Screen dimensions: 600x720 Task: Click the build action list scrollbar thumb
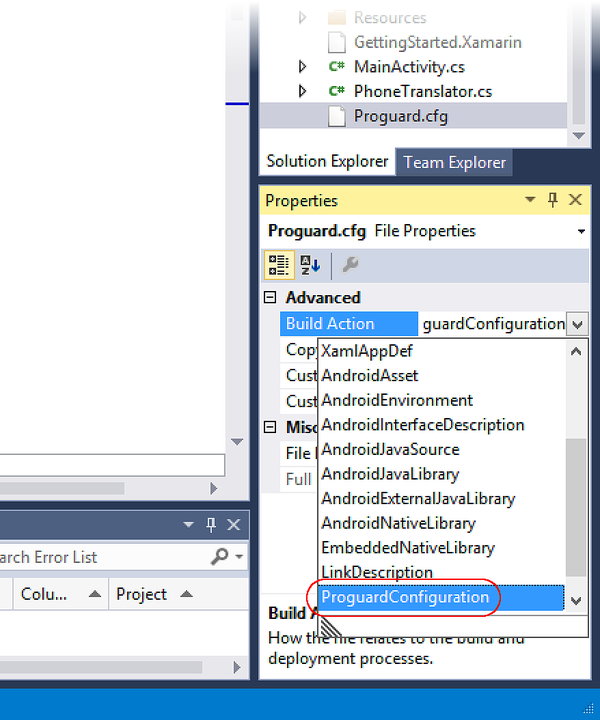(x=576, y=507)
